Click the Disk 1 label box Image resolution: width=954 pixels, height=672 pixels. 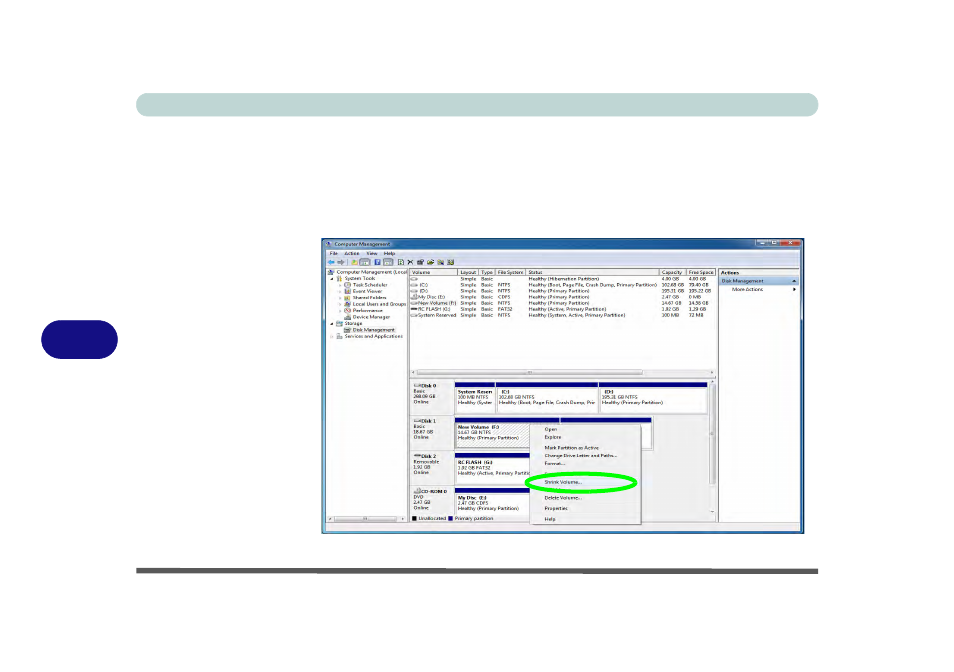pyautogui.click(x=432, y=433)
